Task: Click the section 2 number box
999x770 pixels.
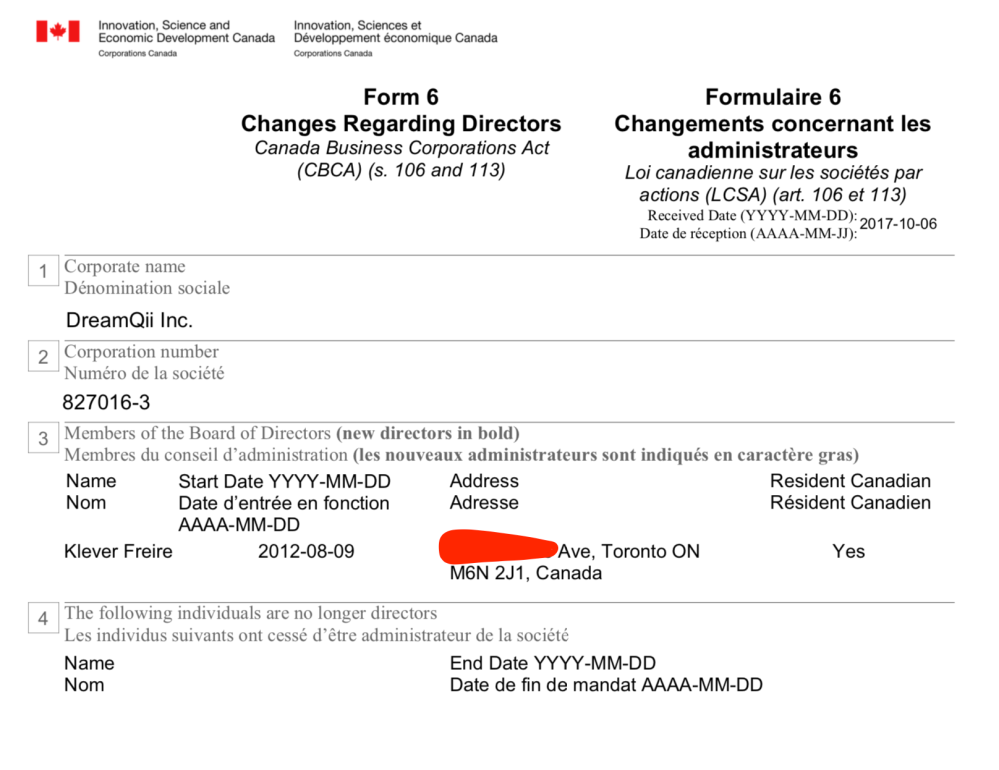Action: click(x=43, y=357)
